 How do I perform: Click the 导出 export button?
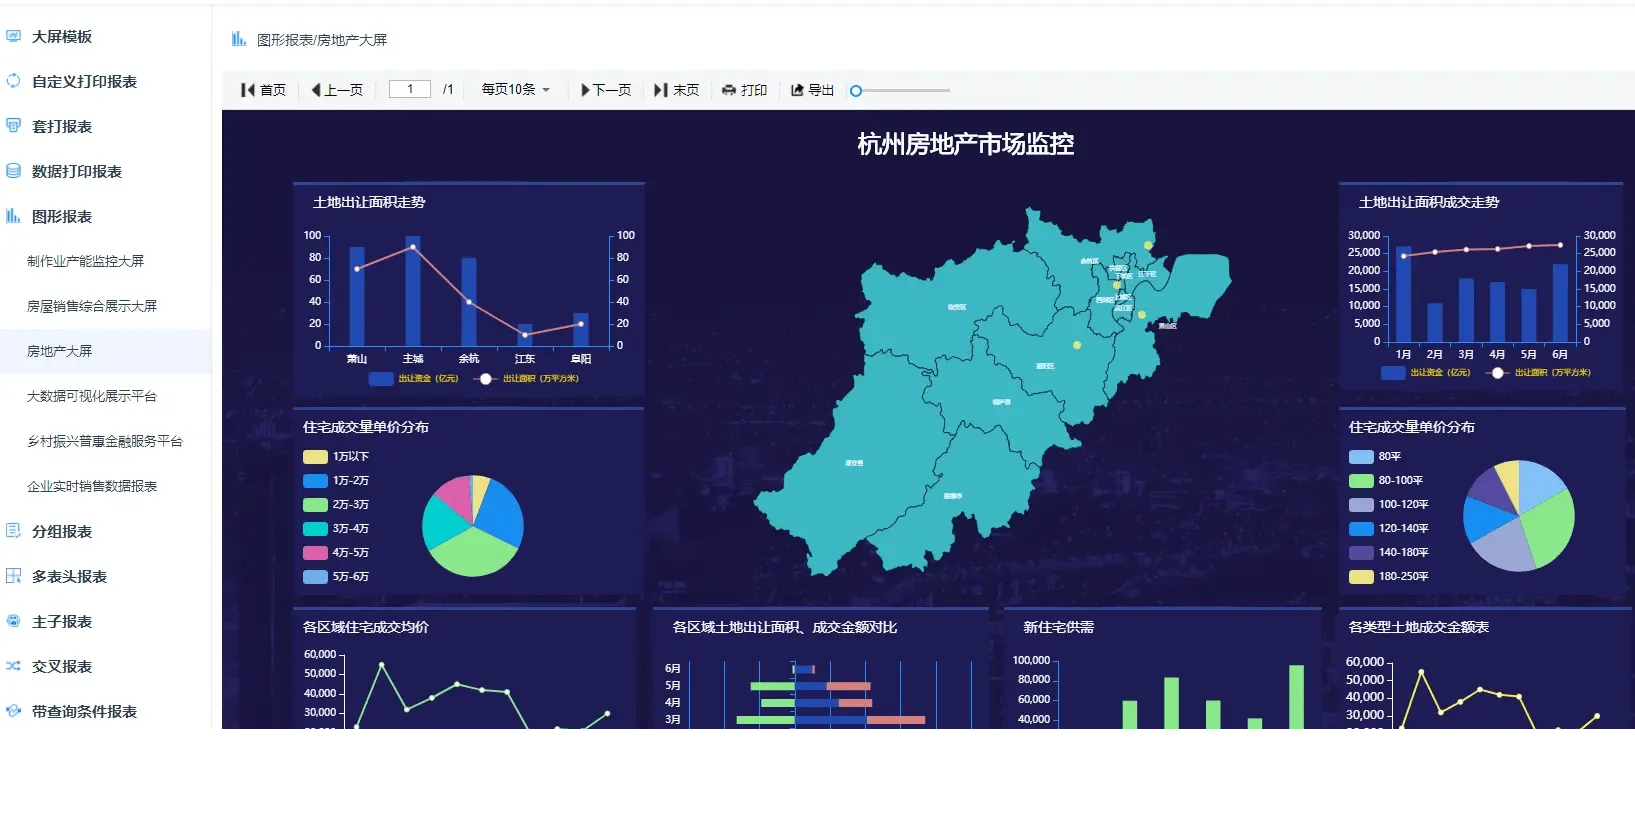[812, 90]
